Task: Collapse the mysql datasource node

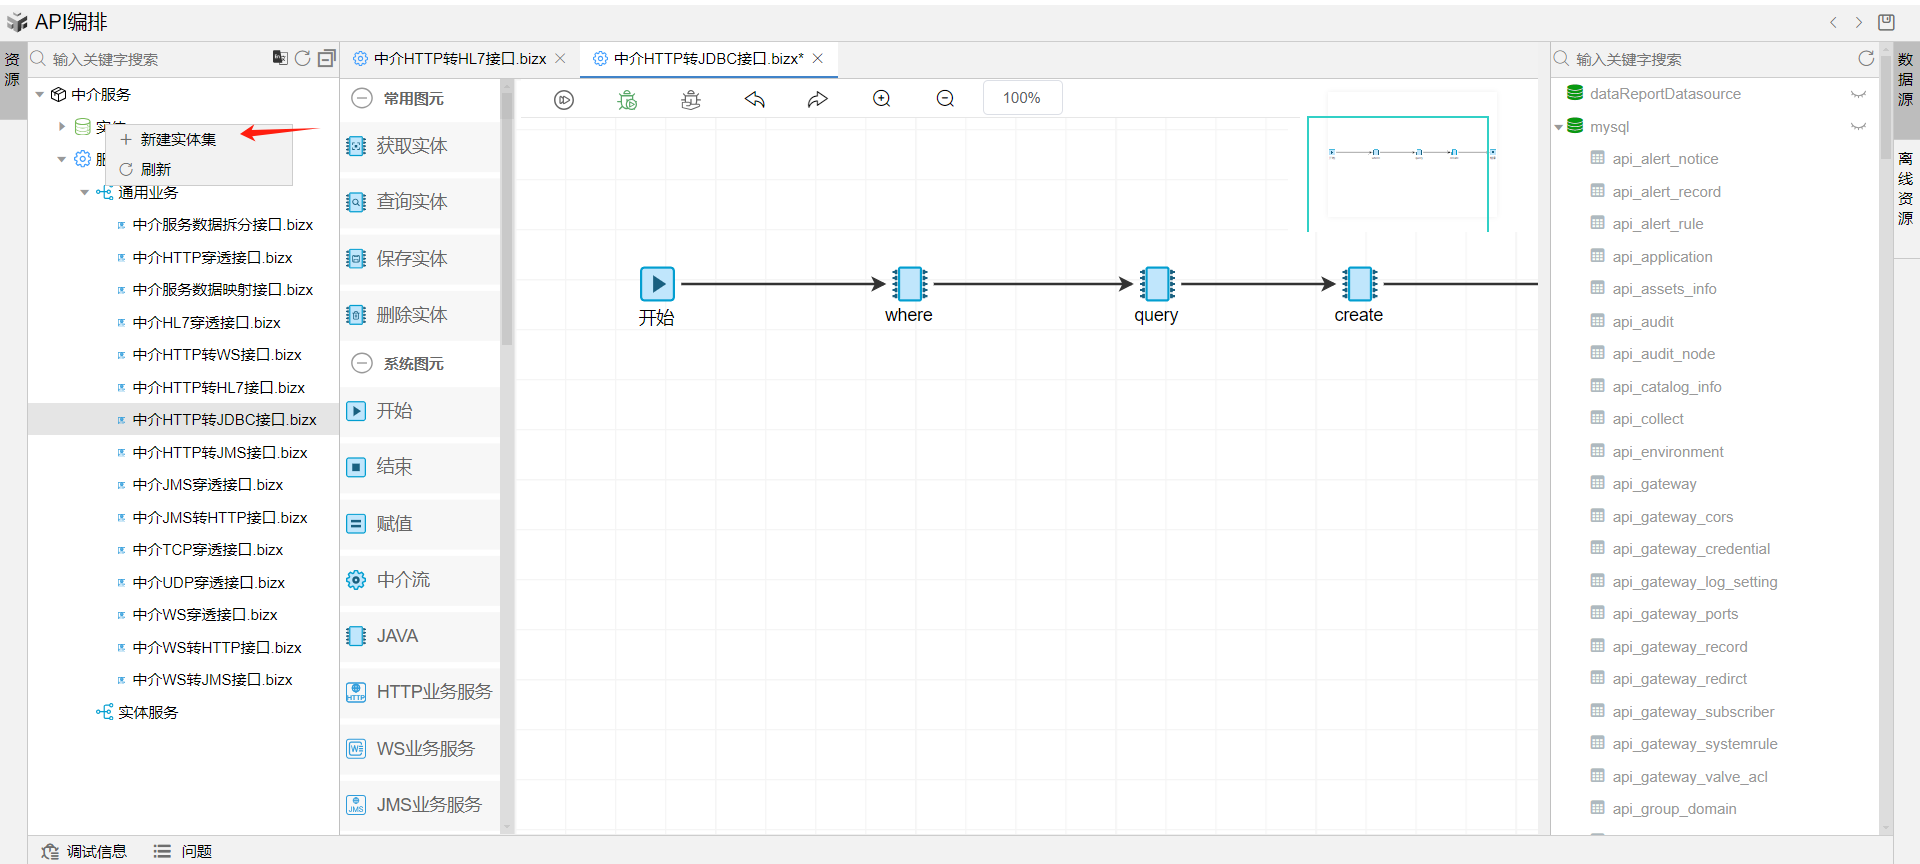Action: [1559, 127]
